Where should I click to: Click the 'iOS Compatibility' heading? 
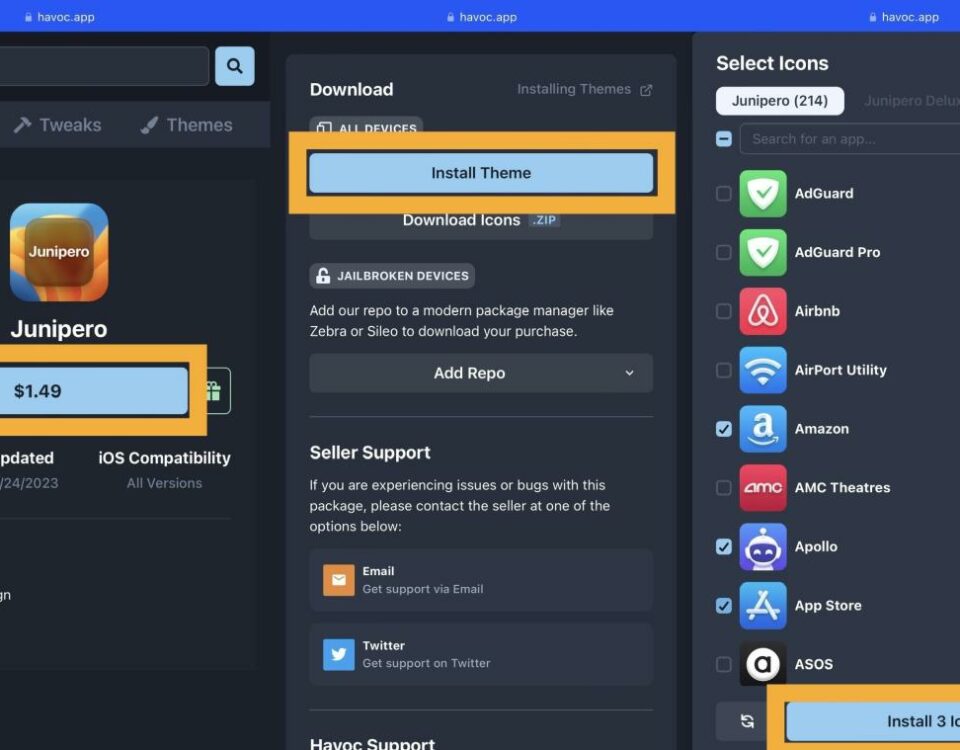[164, 458]
